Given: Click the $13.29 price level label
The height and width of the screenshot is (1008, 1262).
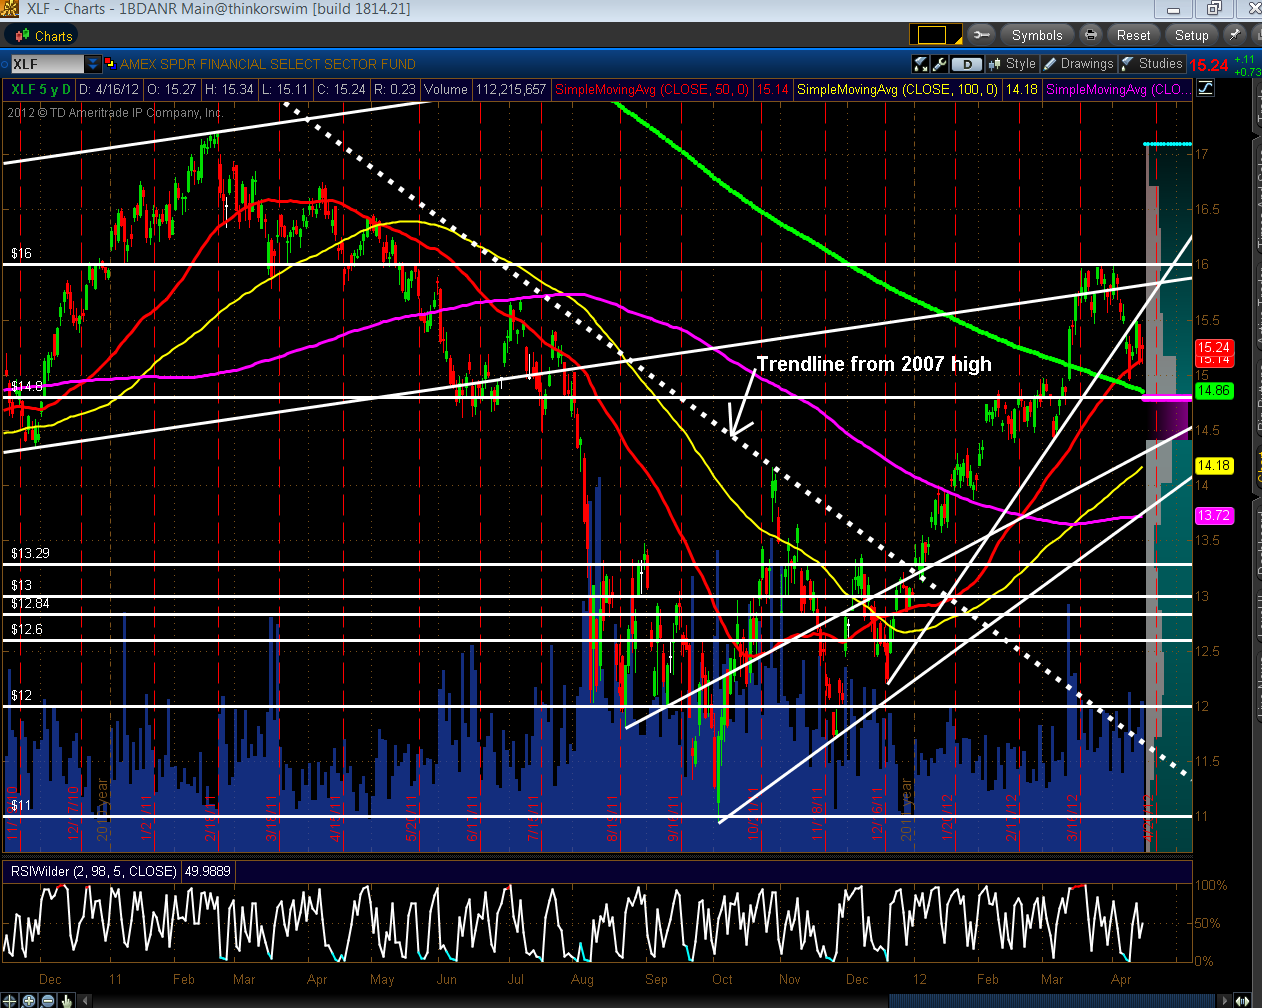Looking at the screenshot, I should (30, 553).
